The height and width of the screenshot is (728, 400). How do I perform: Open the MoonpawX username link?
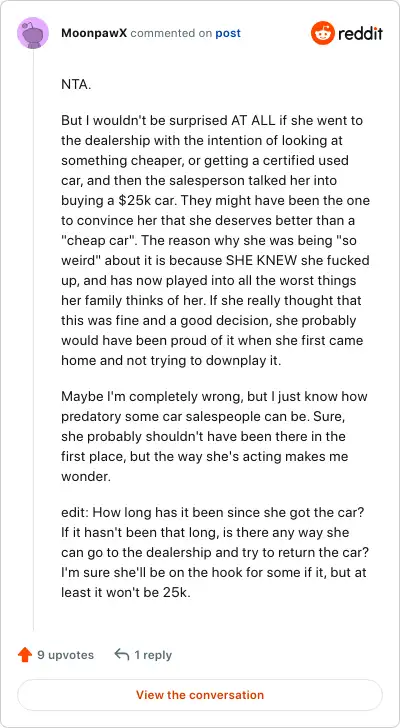pos(94,33)
